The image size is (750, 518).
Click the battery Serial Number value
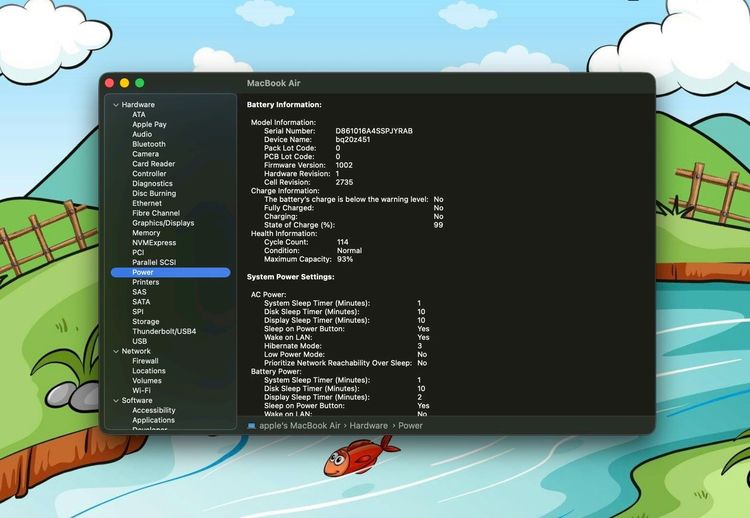coord(374,130)
